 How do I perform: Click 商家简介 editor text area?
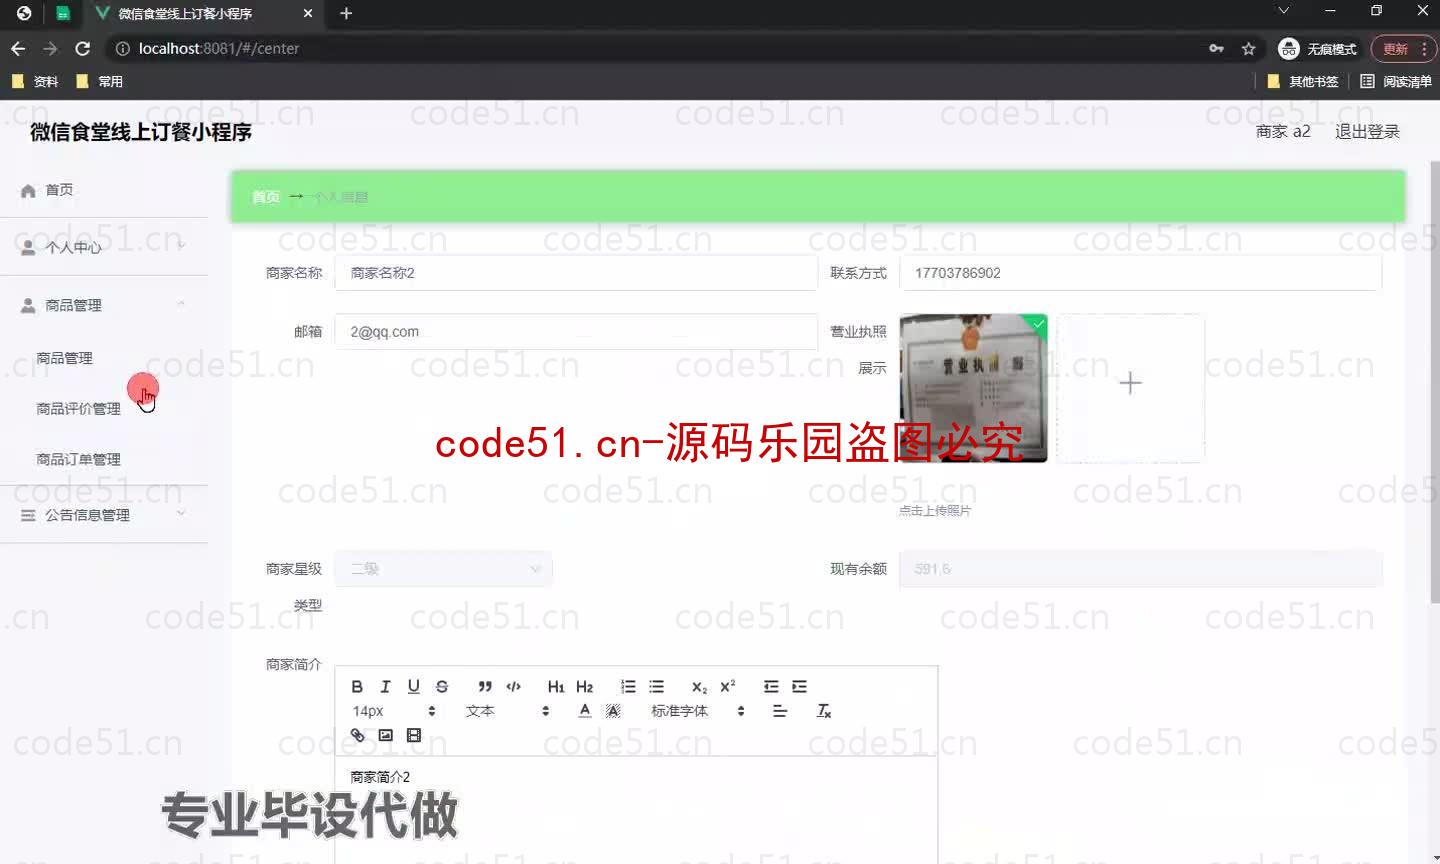point(636,810)
